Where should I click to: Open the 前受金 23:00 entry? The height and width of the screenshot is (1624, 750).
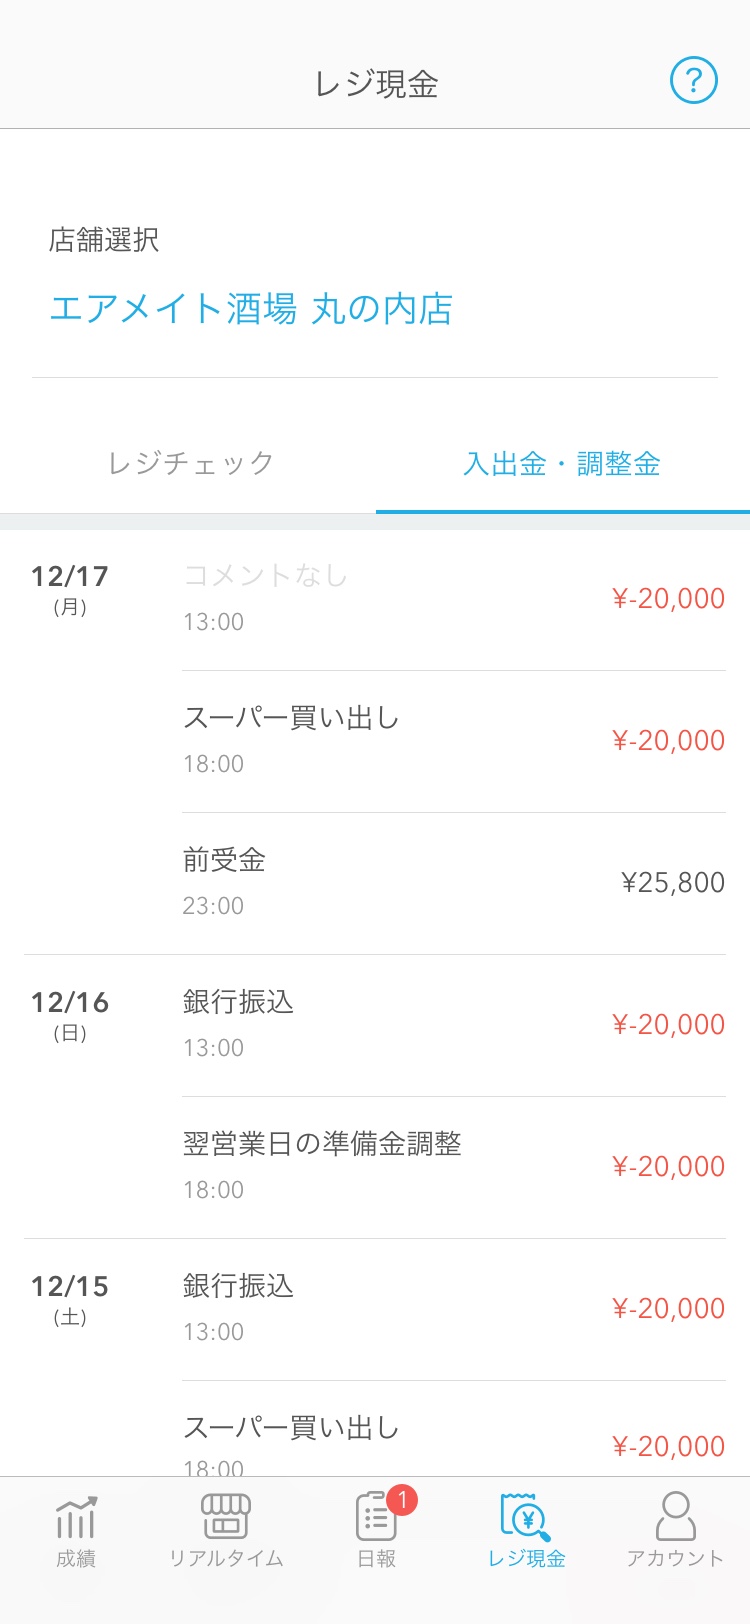coord(454,883)
